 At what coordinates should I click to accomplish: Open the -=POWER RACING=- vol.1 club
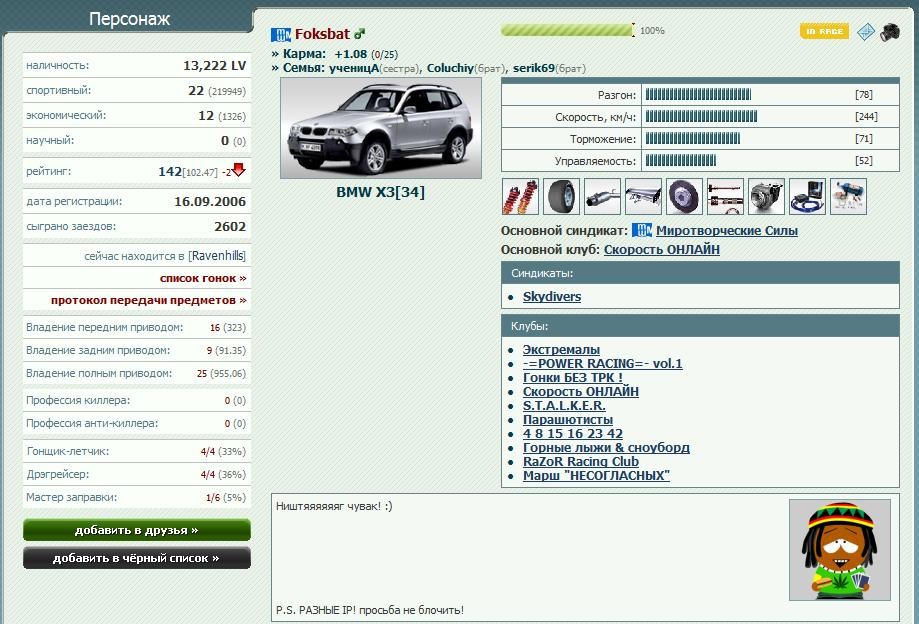click(603, 364)
